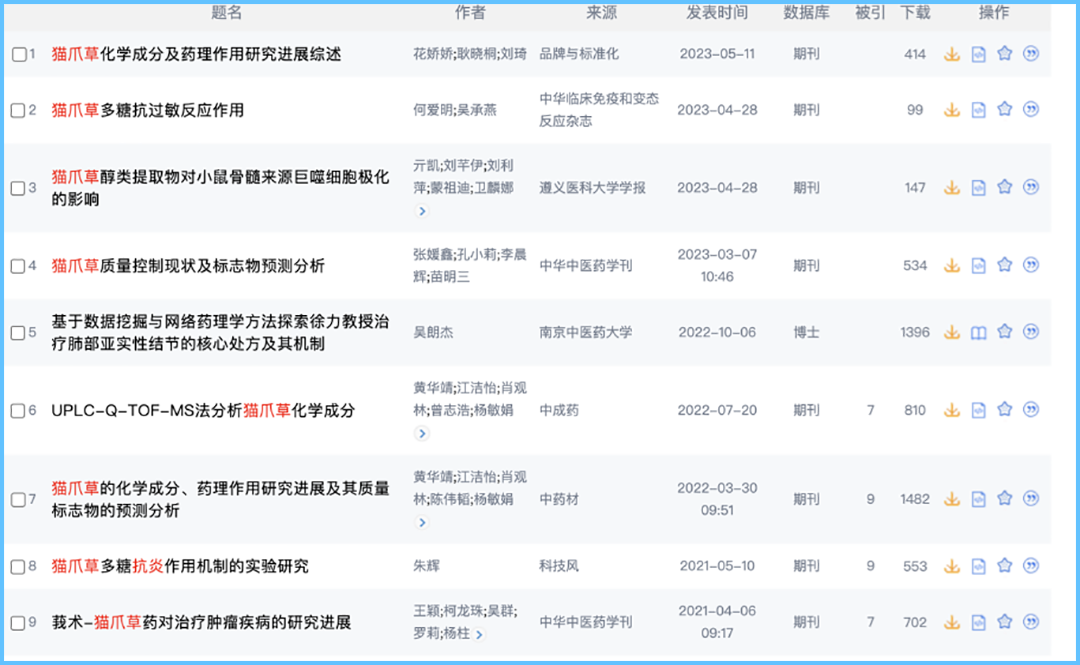Open HTML reading for row 6 article
1080x665 pixels.
tap(978, 410)
